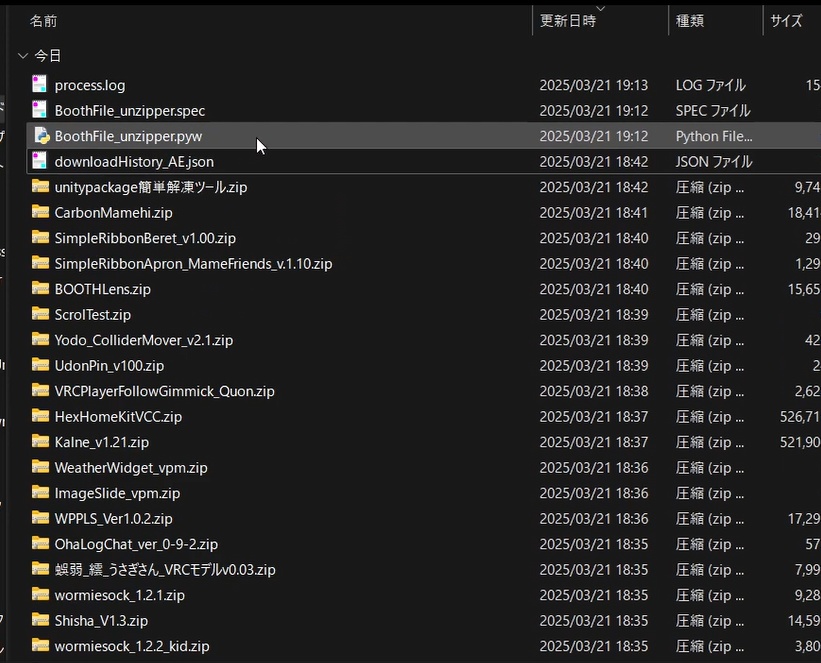Click the zip icon of うさぎさん_VRCモデルv0.03.zip
The image size is (821, 663).
[x=40, y=569]
